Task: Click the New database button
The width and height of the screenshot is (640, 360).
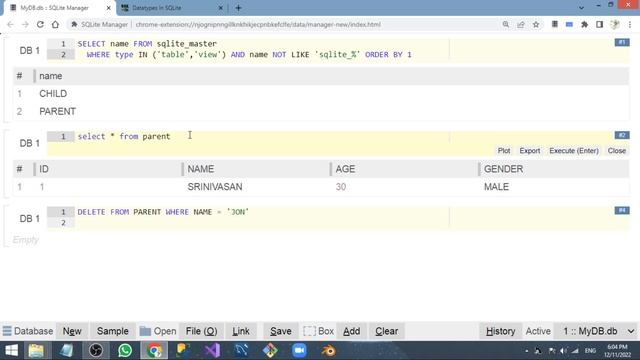Action: (72, 331)
